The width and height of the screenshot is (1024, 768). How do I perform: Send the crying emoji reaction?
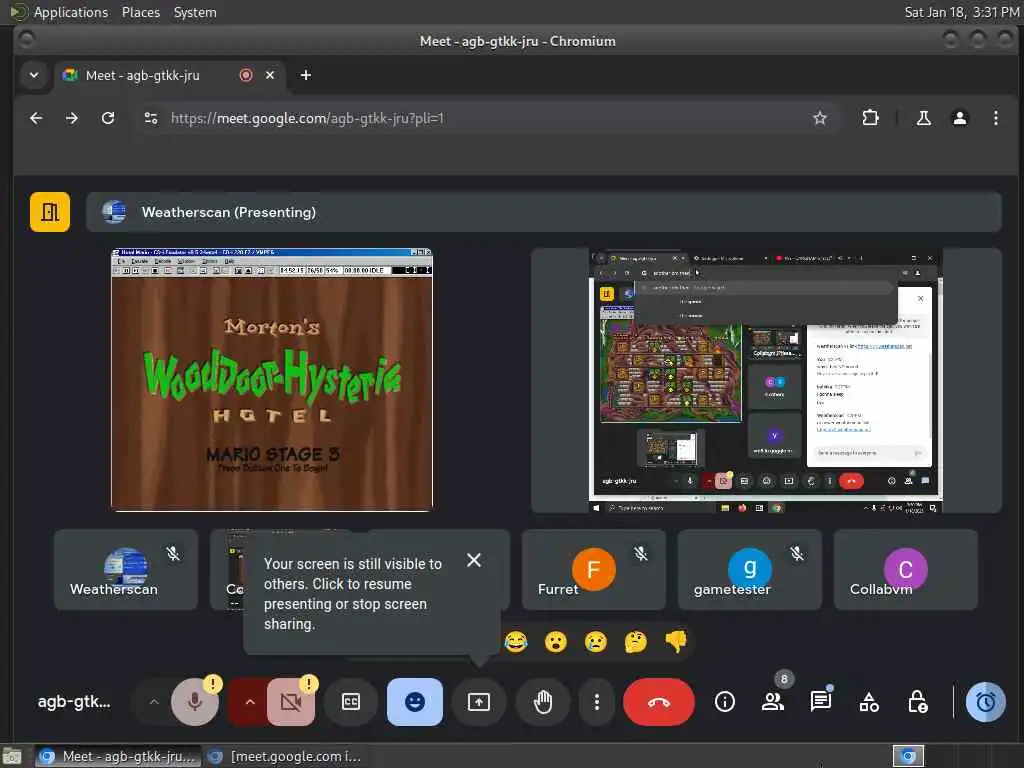click(x=596, y=641)
